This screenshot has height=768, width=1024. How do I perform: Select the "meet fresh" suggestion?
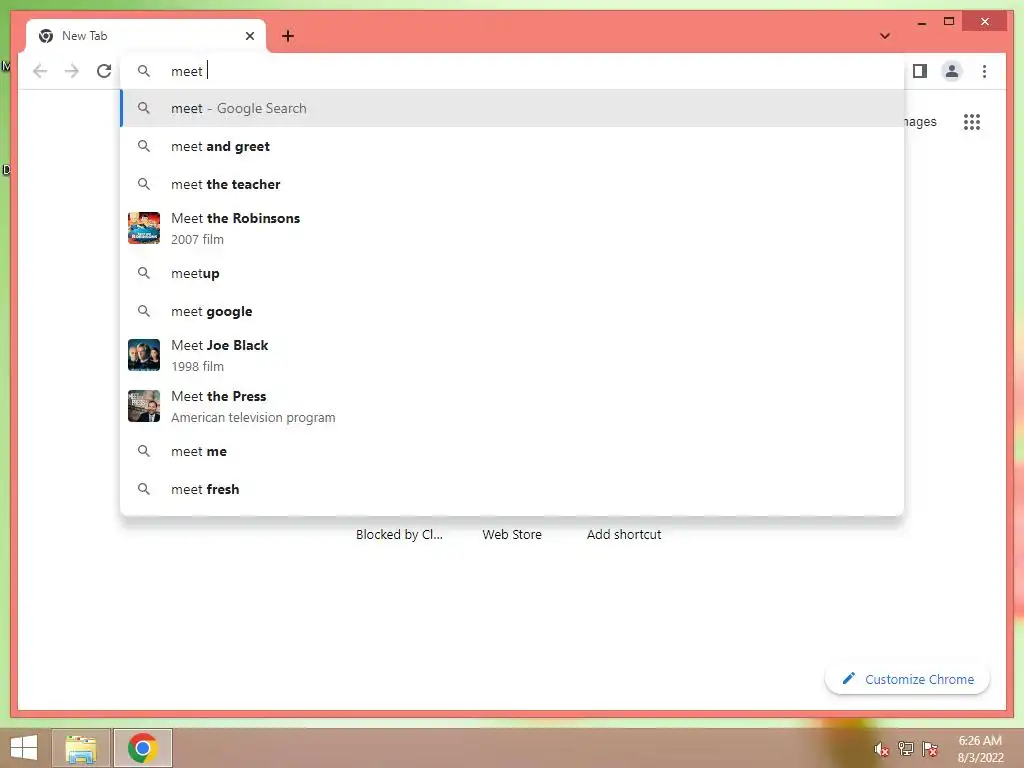tap(512, 488)
